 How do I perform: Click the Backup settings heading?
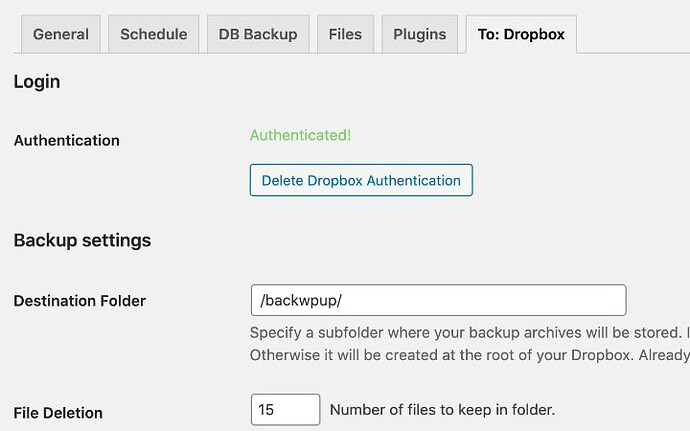tap(82, 240)
